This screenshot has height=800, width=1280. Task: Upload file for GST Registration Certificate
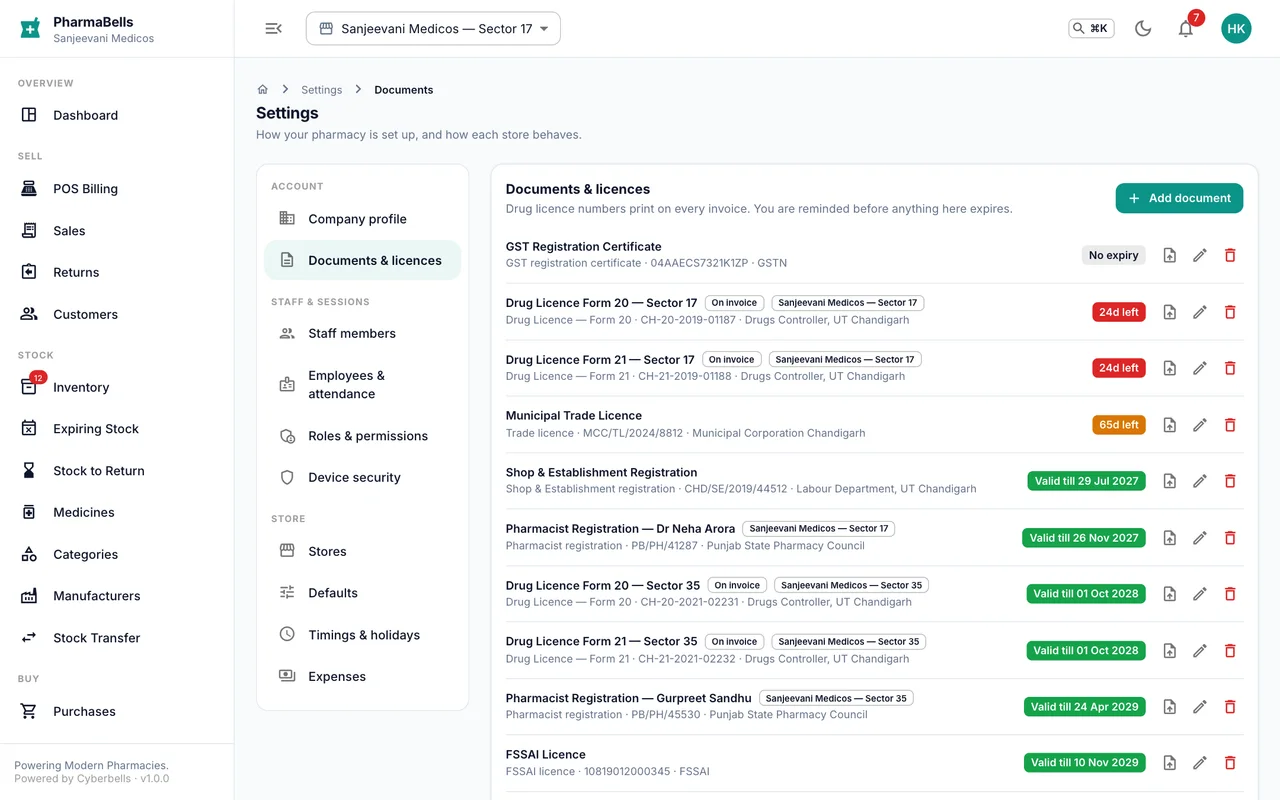[1169, 255]
